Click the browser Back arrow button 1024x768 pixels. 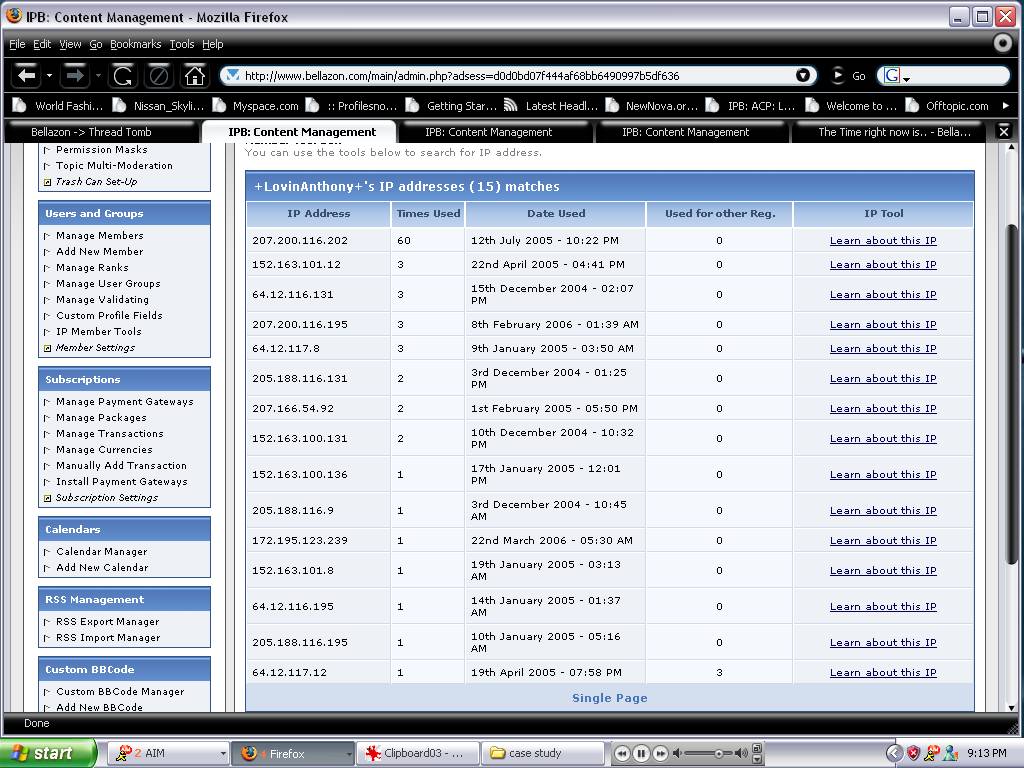27,75
